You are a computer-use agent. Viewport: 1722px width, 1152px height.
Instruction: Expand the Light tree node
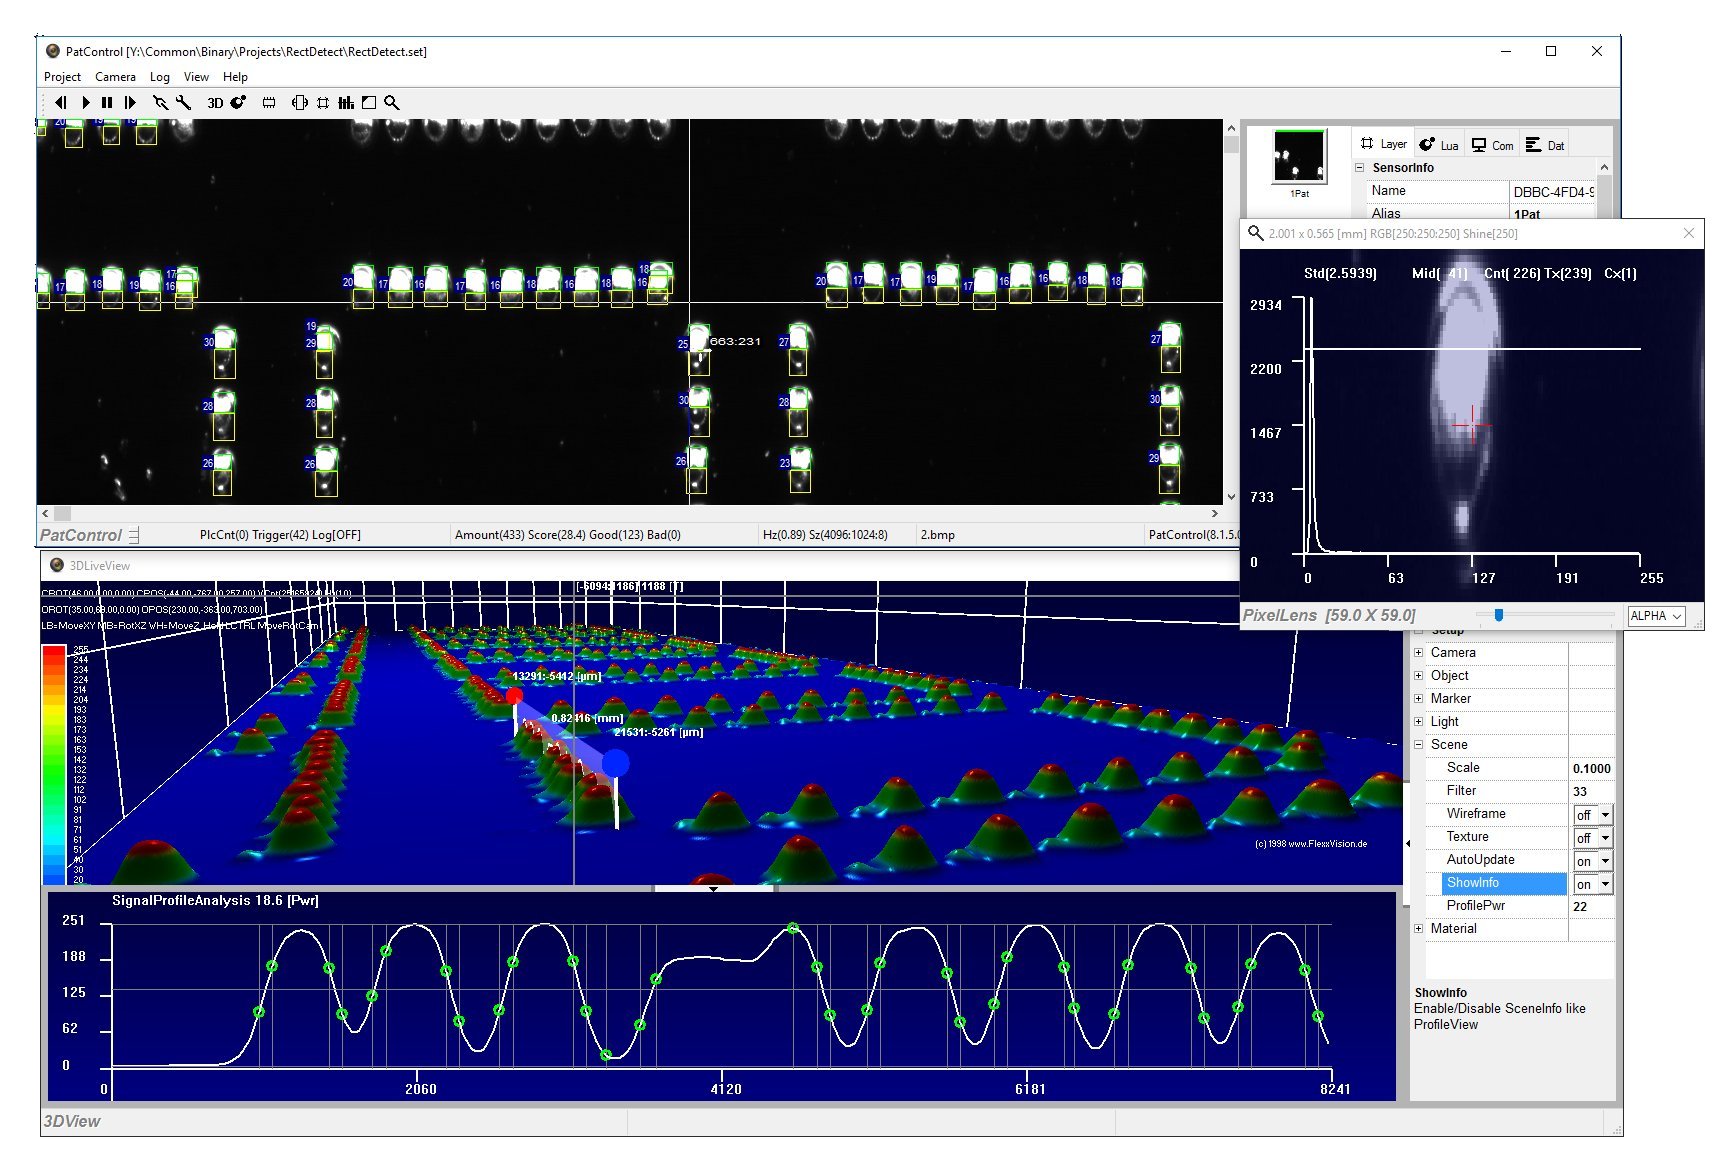tap(1418, 721)
